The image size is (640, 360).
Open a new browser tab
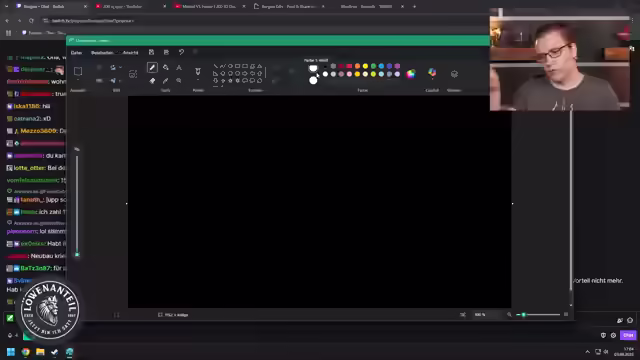coord(414,7)
